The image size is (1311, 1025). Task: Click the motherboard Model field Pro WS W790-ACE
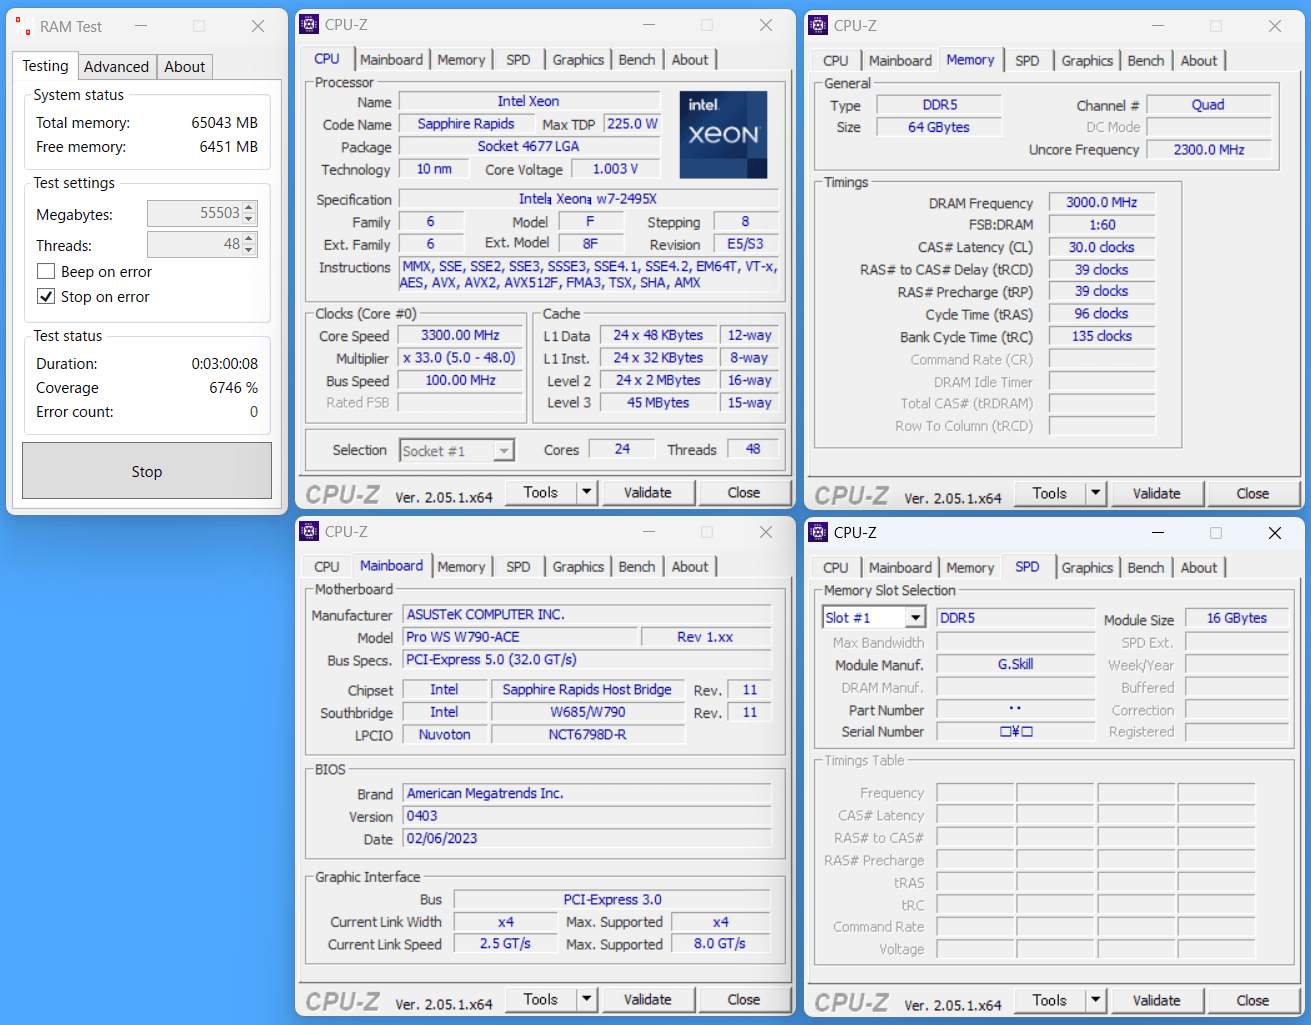[x=520, y=637]
